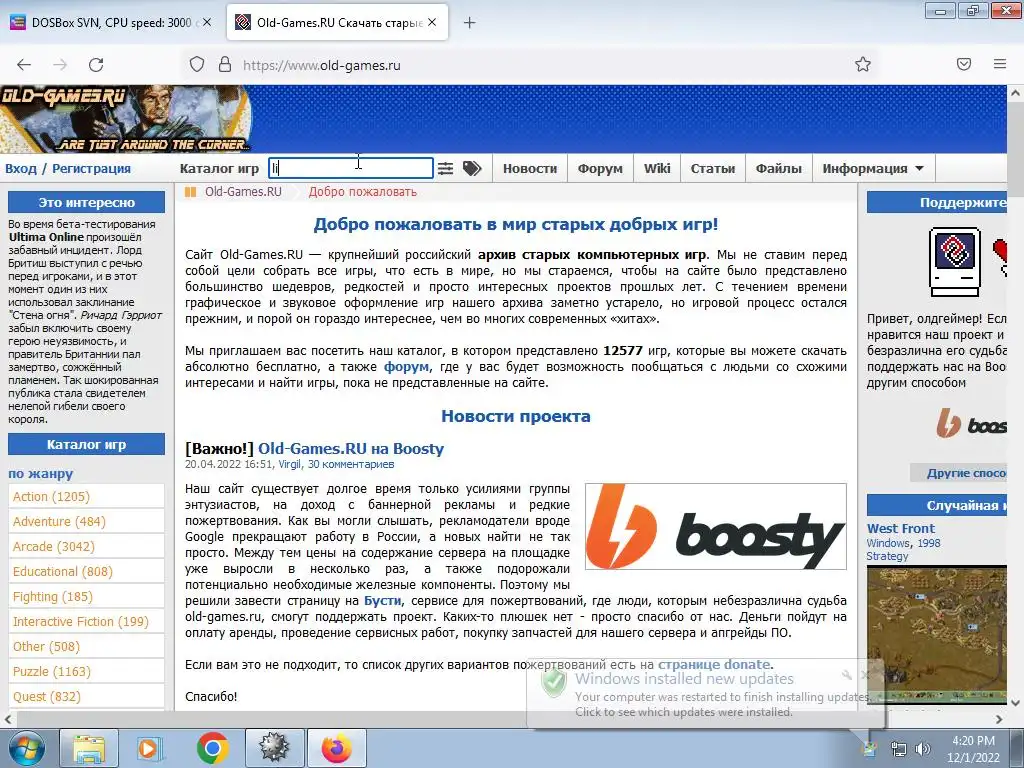Open the Форум menu item
The height and width of the screenshot is (768, 1024).
(x=600, y=168)
